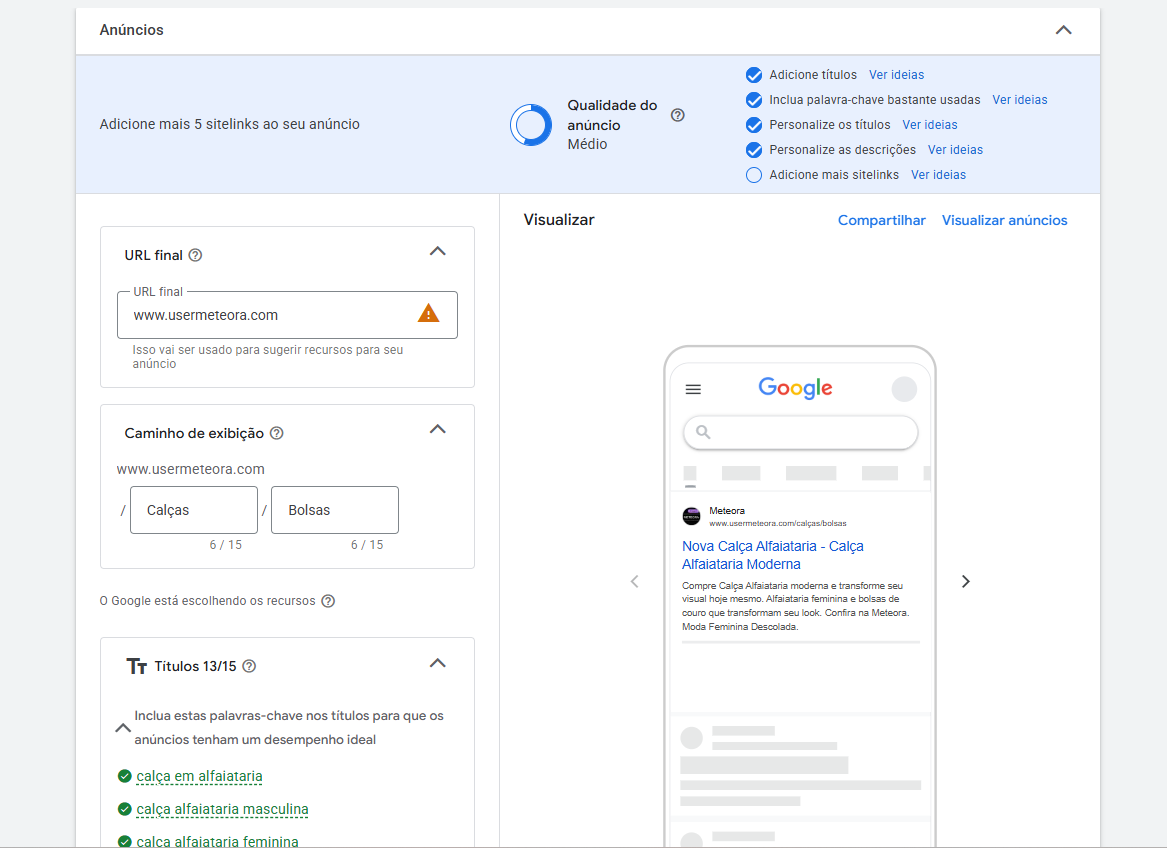Open help for Qualidade do anúncio
The image size is (1167, 848).
pyautogui.click(x=677, y=115)
